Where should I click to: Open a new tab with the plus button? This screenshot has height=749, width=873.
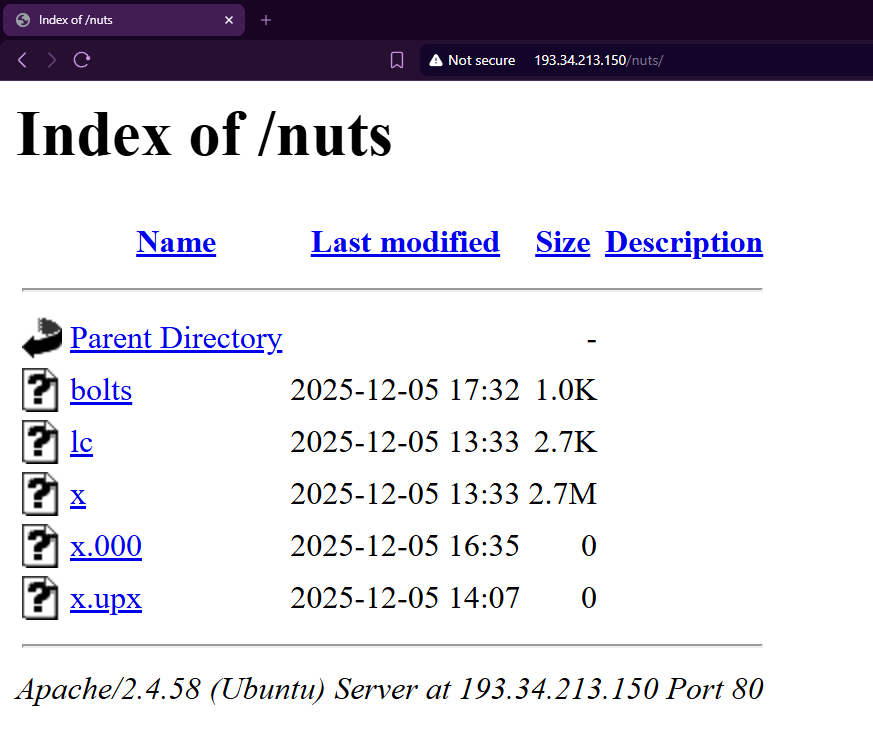(266, 20)
